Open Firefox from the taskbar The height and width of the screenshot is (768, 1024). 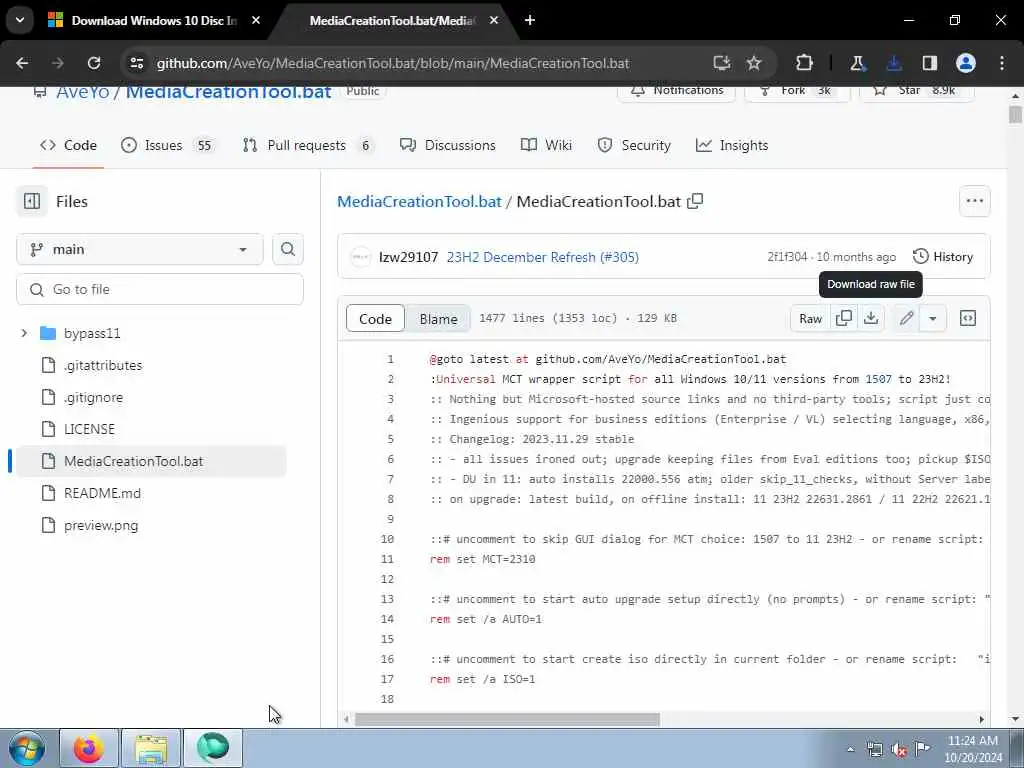click(x=89, y=748)
